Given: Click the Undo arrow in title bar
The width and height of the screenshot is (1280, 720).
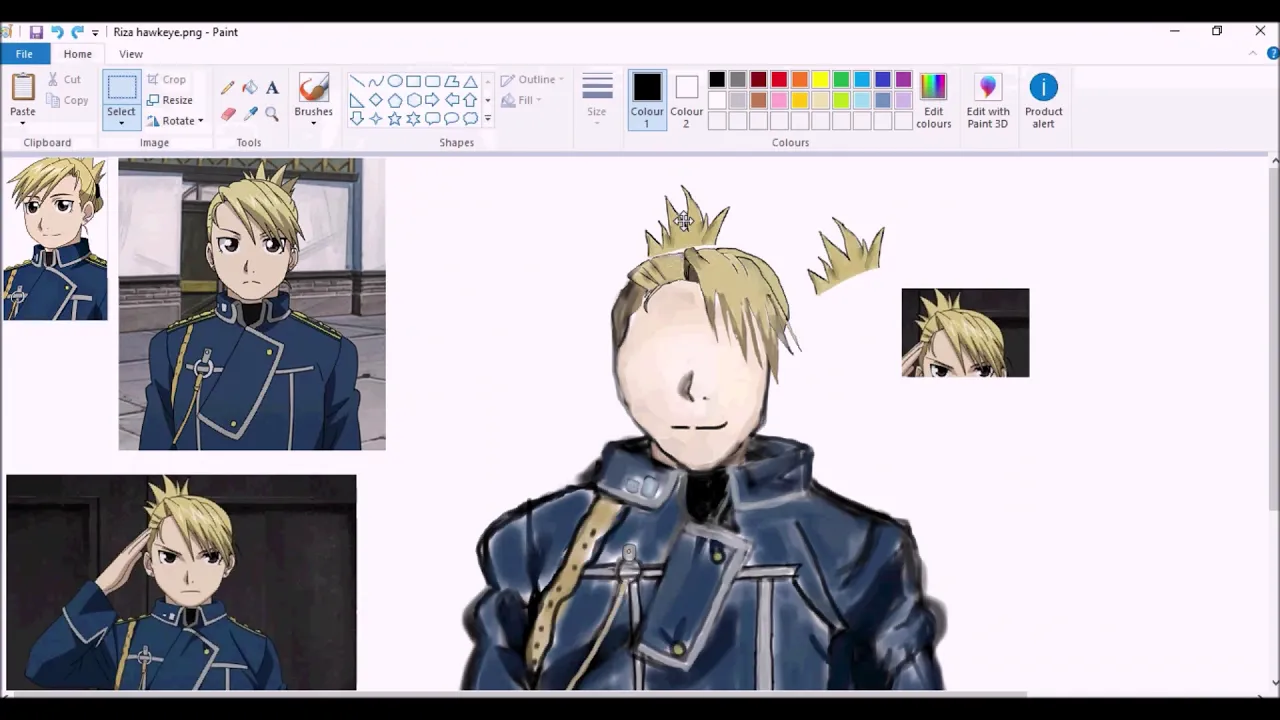Looking at the screenshot, I should point(57,32).
